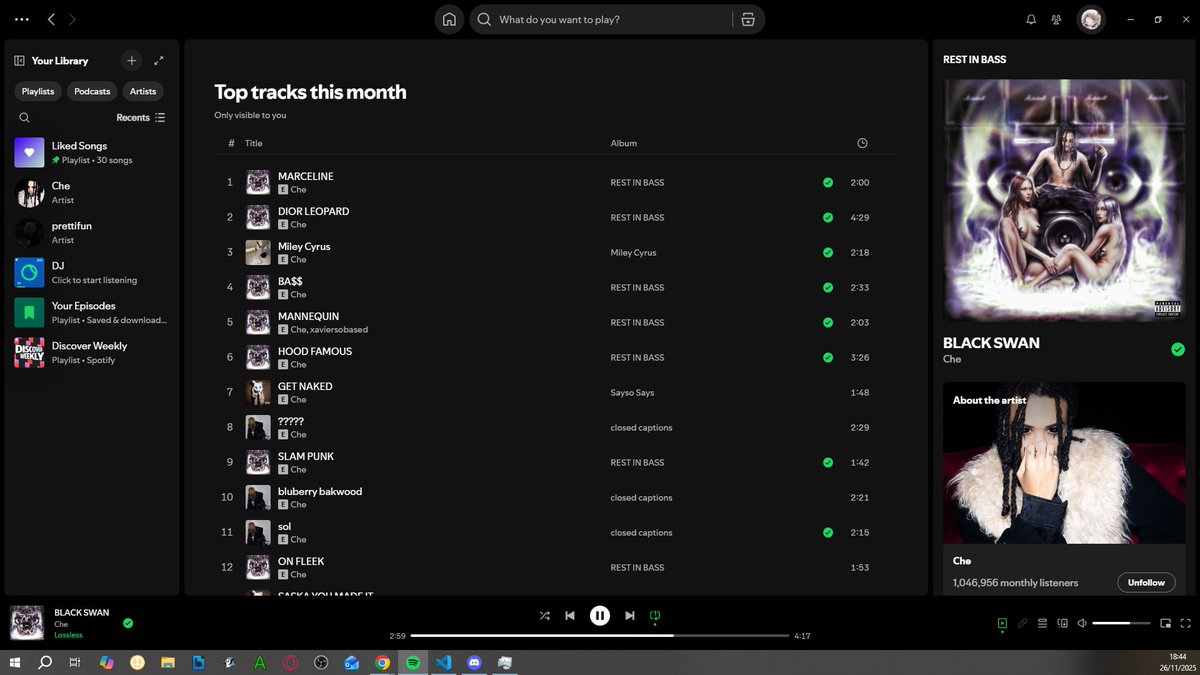Toggle saved checkmark beside BLACK SWAN in right panel
This screenshot has height=675, width=1200.
1178,349
